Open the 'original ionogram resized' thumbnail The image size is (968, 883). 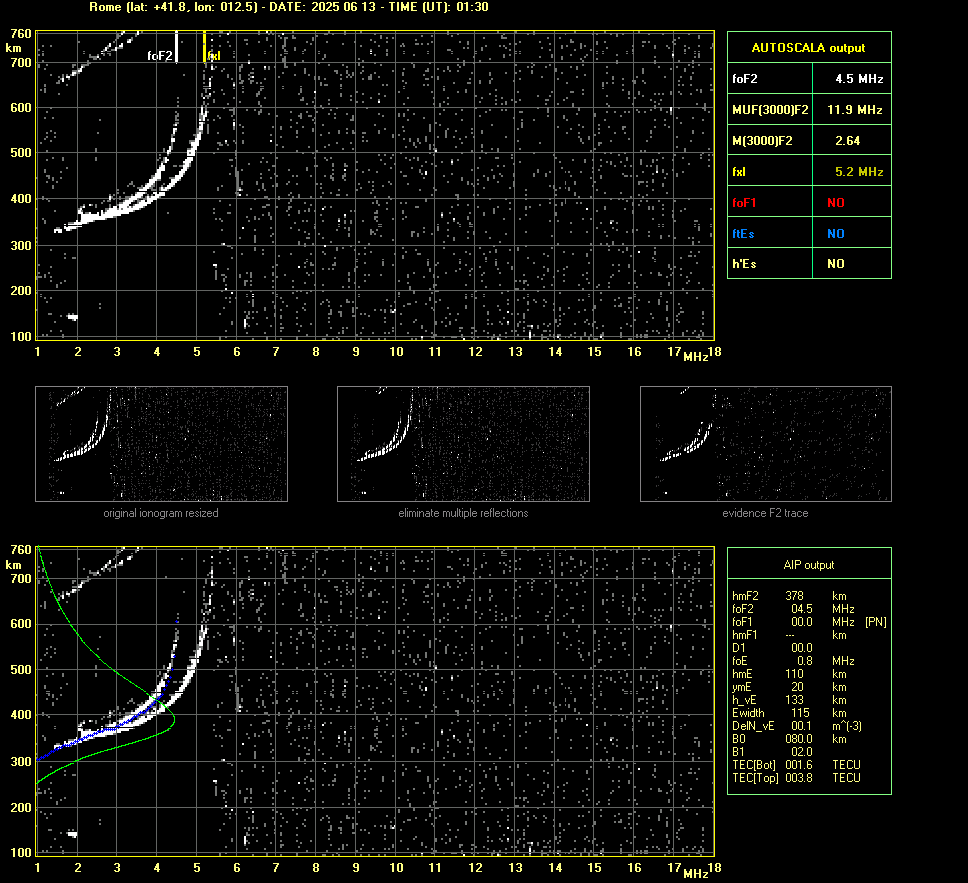pyautogui.click(x=161, y=444)
